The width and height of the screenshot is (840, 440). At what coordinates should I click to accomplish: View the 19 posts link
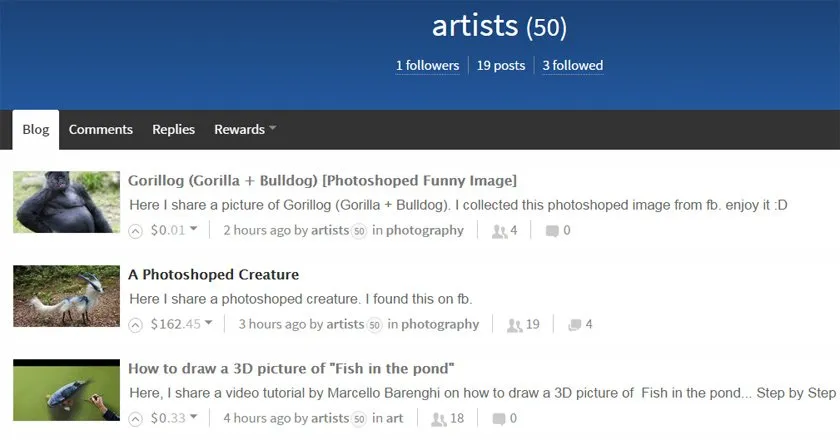point(501,65)
